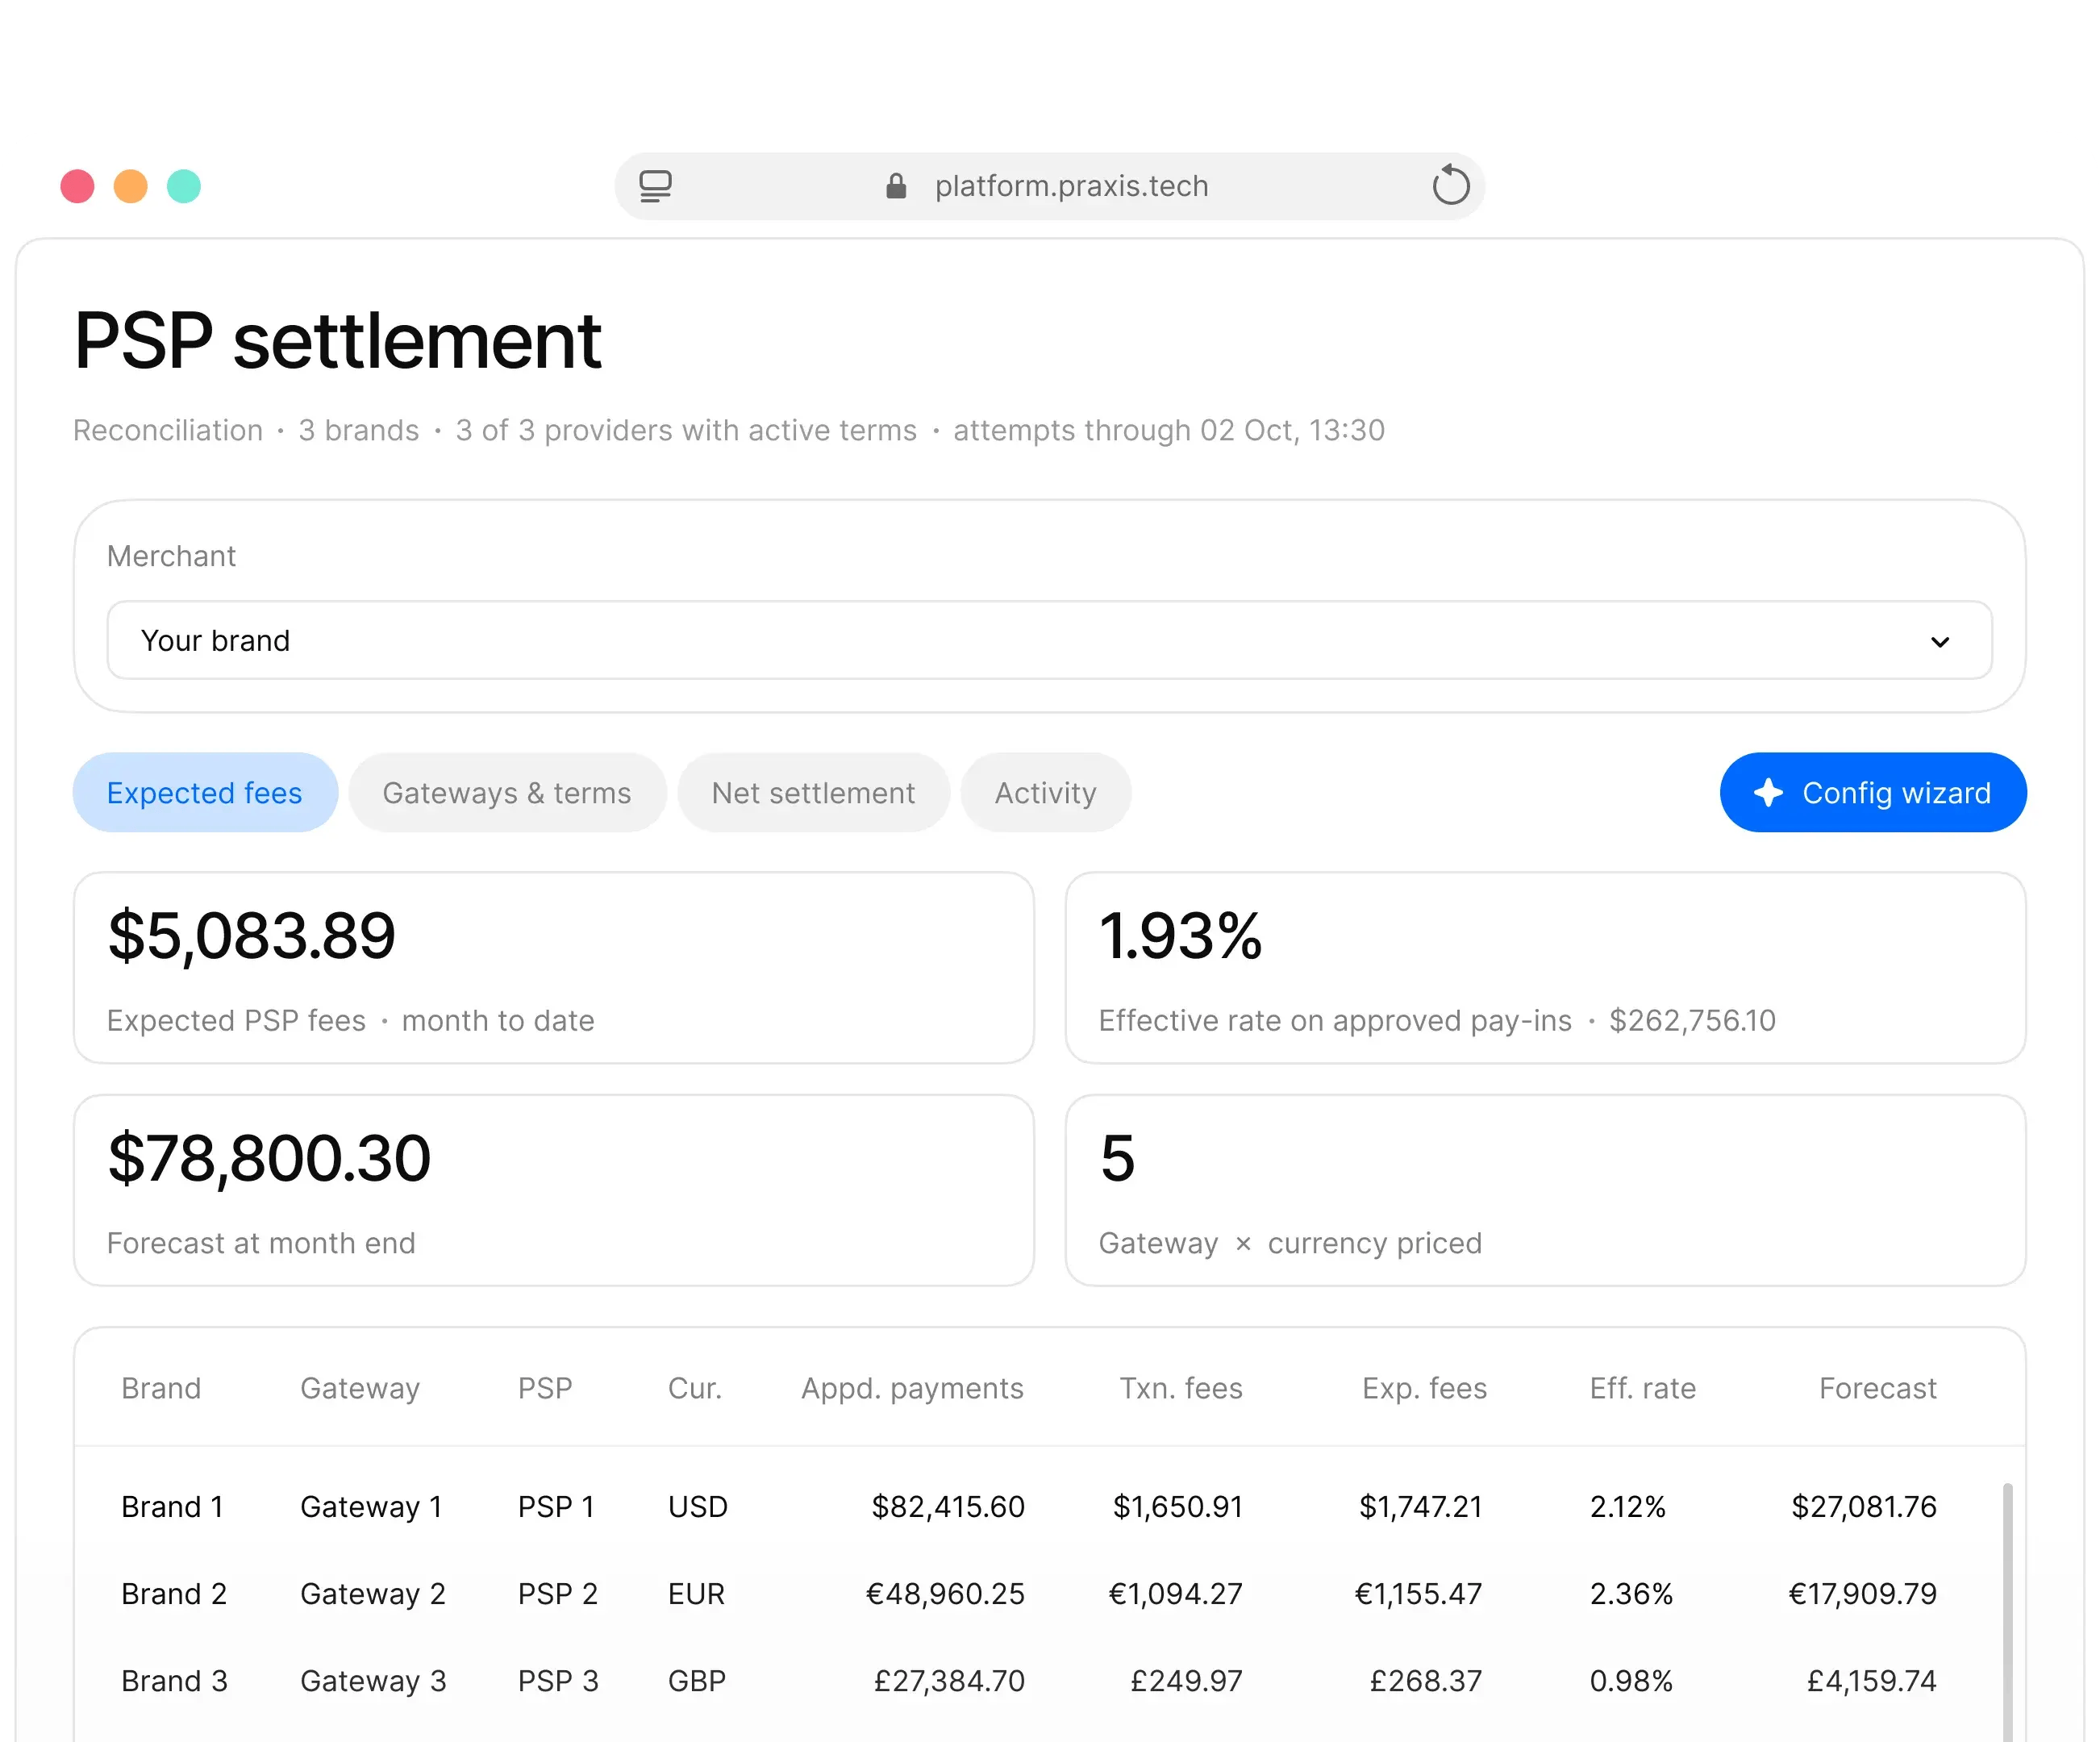Click the padlock icon beside platform.praxis.tech

(x=896, y=186)
